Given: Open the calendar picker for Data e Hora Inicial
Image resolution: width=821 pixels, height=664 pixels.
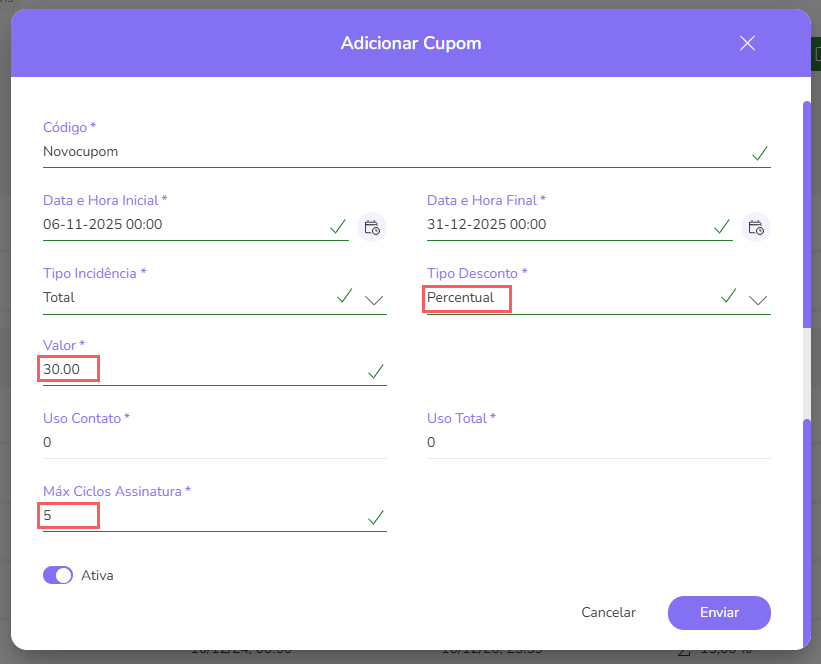Looking at the screenshot, I should [x=371, y=227].
